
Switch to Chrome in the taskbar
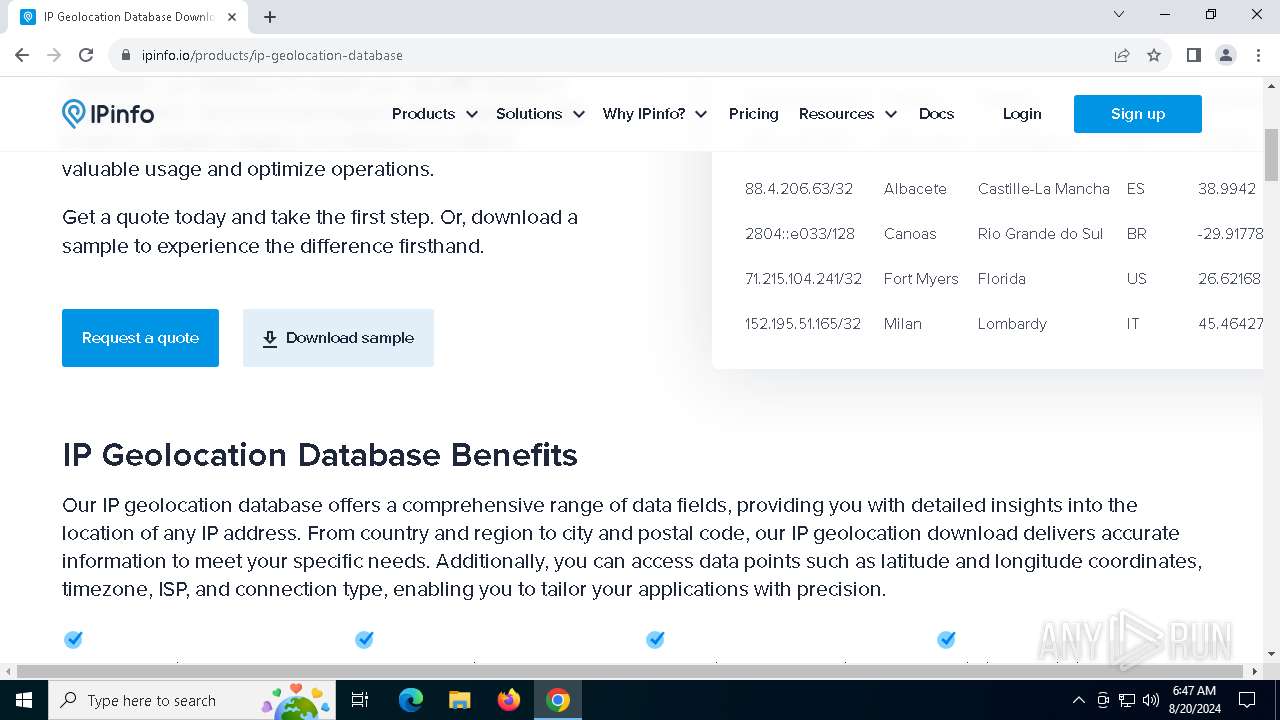(x=558, y=700)
